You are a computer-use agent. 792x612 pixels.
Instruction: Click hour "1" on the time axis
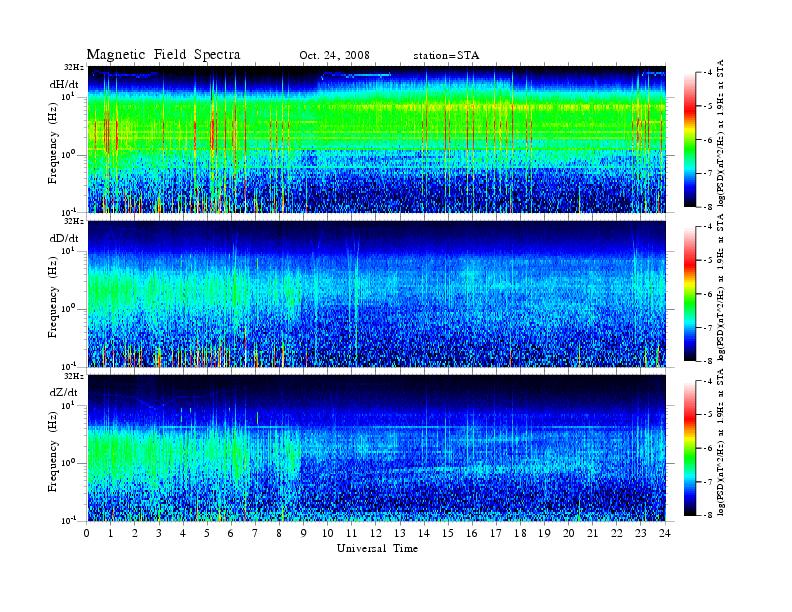111,534
